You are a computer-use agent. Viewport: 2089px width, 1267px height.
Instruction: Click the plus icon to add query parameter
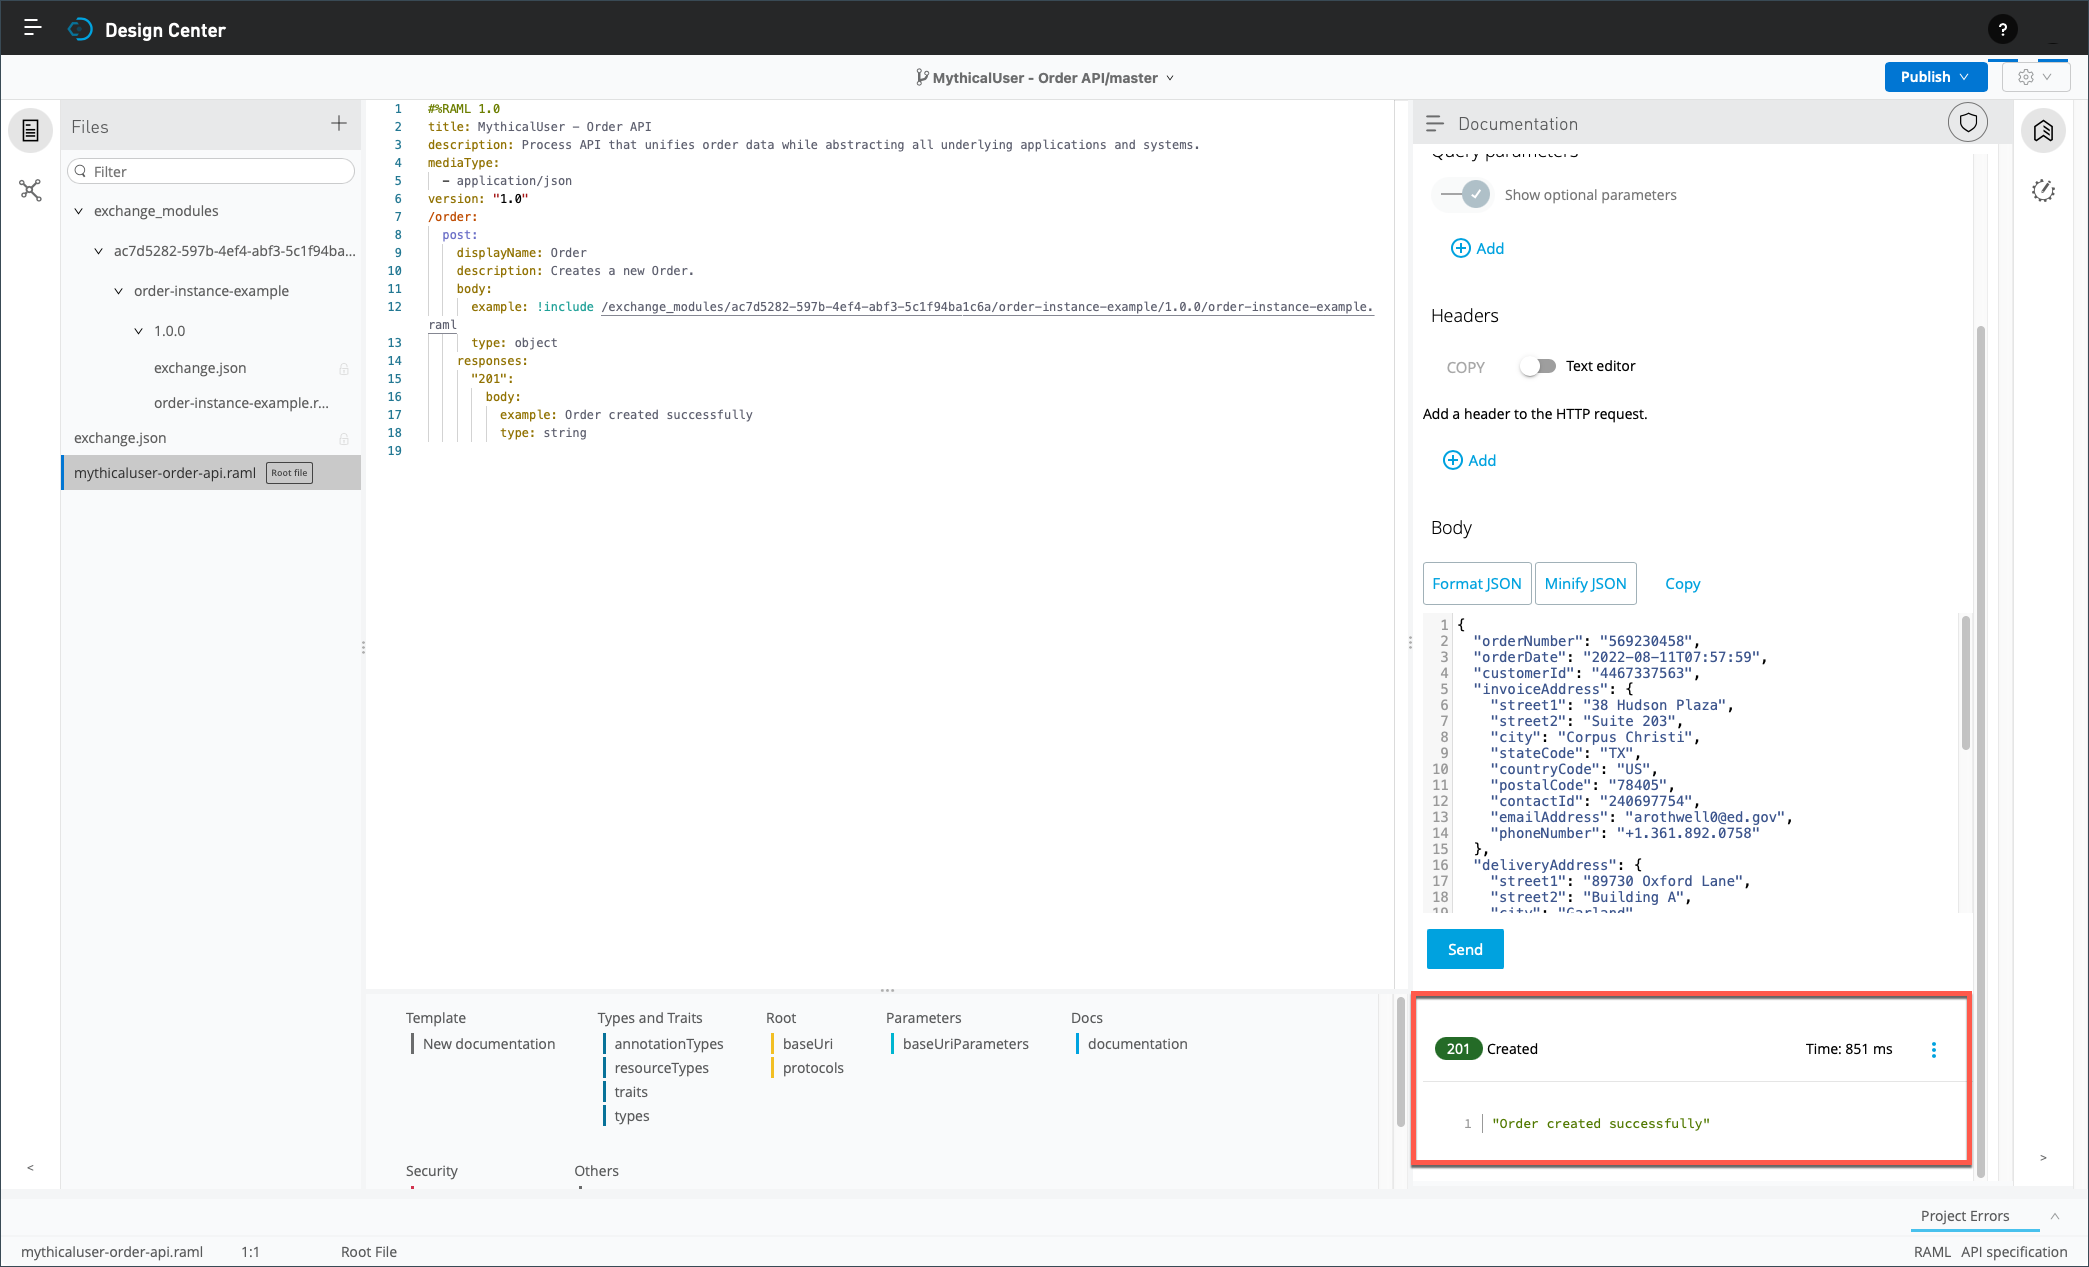click(1461, 248)
